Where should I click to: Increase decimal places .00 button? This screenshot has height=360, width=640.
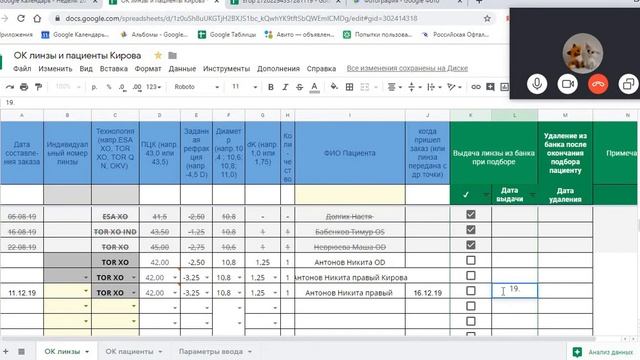click(137, 87)
